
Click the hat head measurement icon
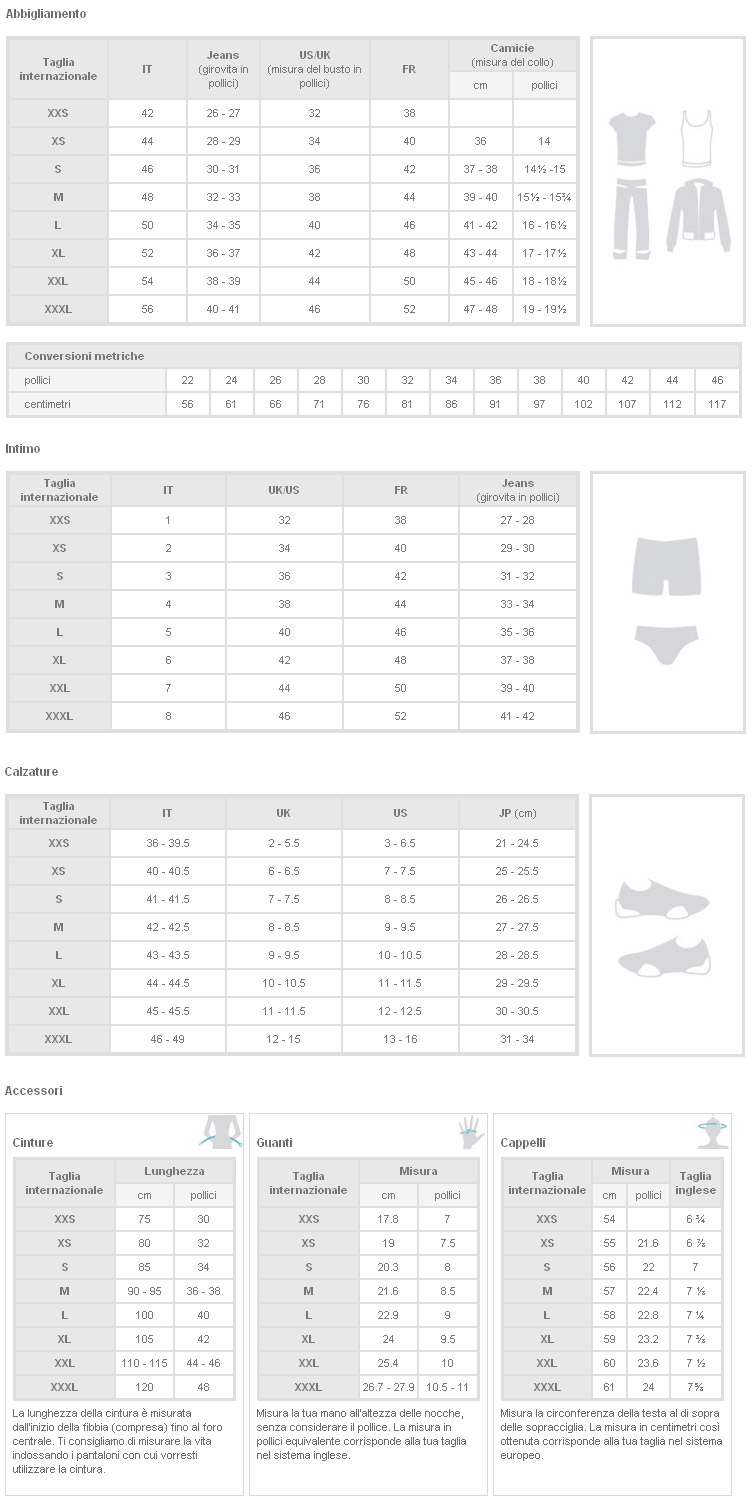pyautogui.click(x=712, y=1132)
